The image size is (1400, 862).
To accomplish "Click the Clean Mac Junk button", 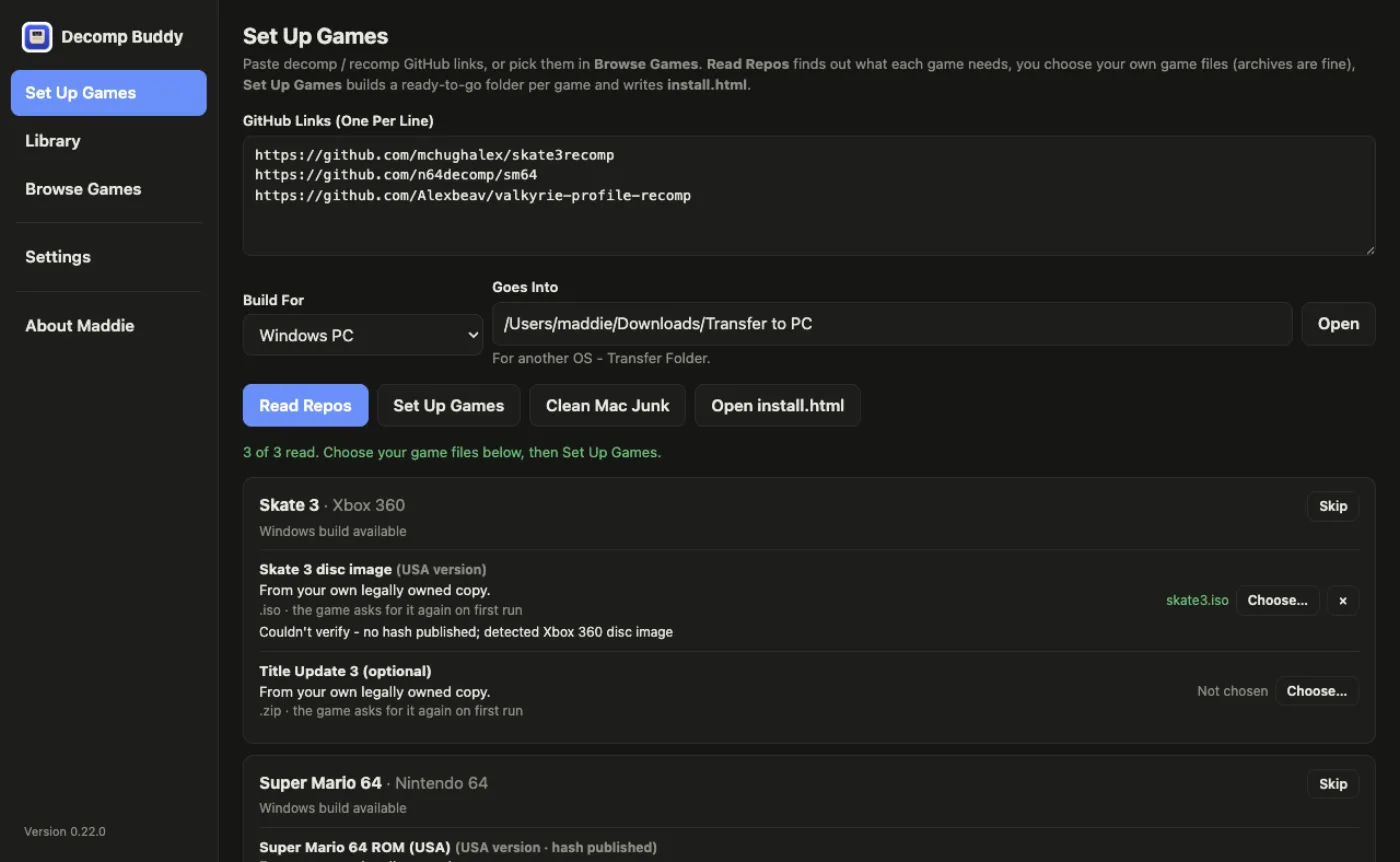I will [x=607, y=405].
